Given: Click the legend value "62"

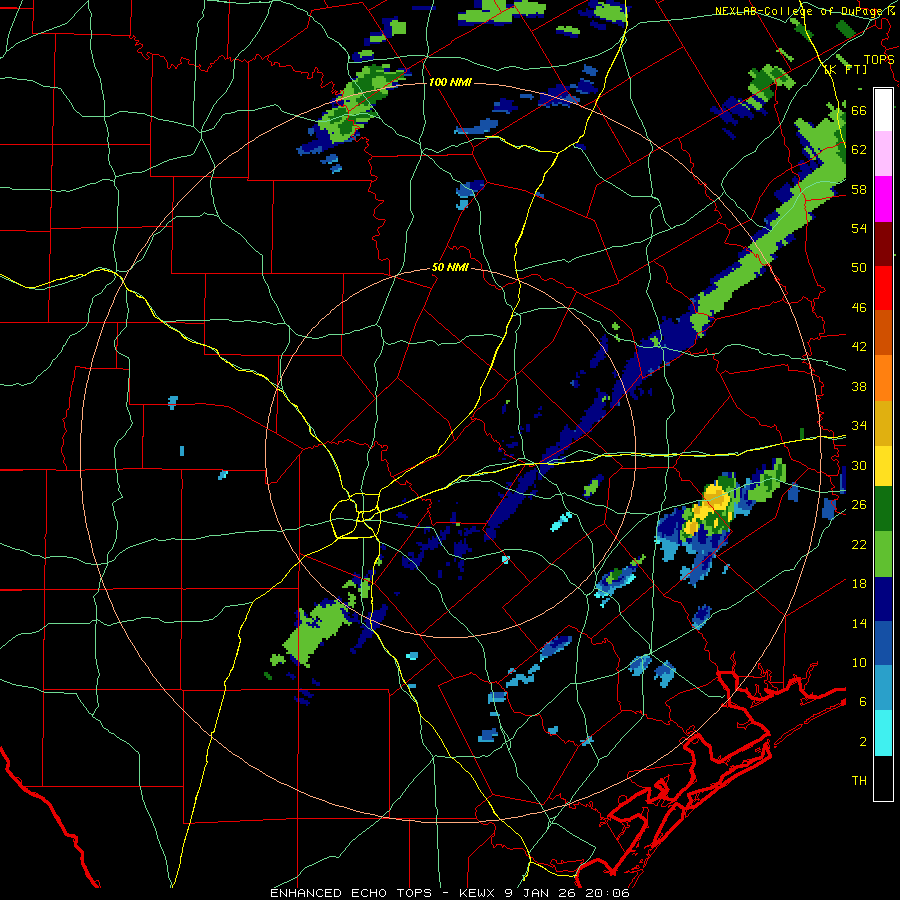Looking at the screenshot, I should [859, 150].
